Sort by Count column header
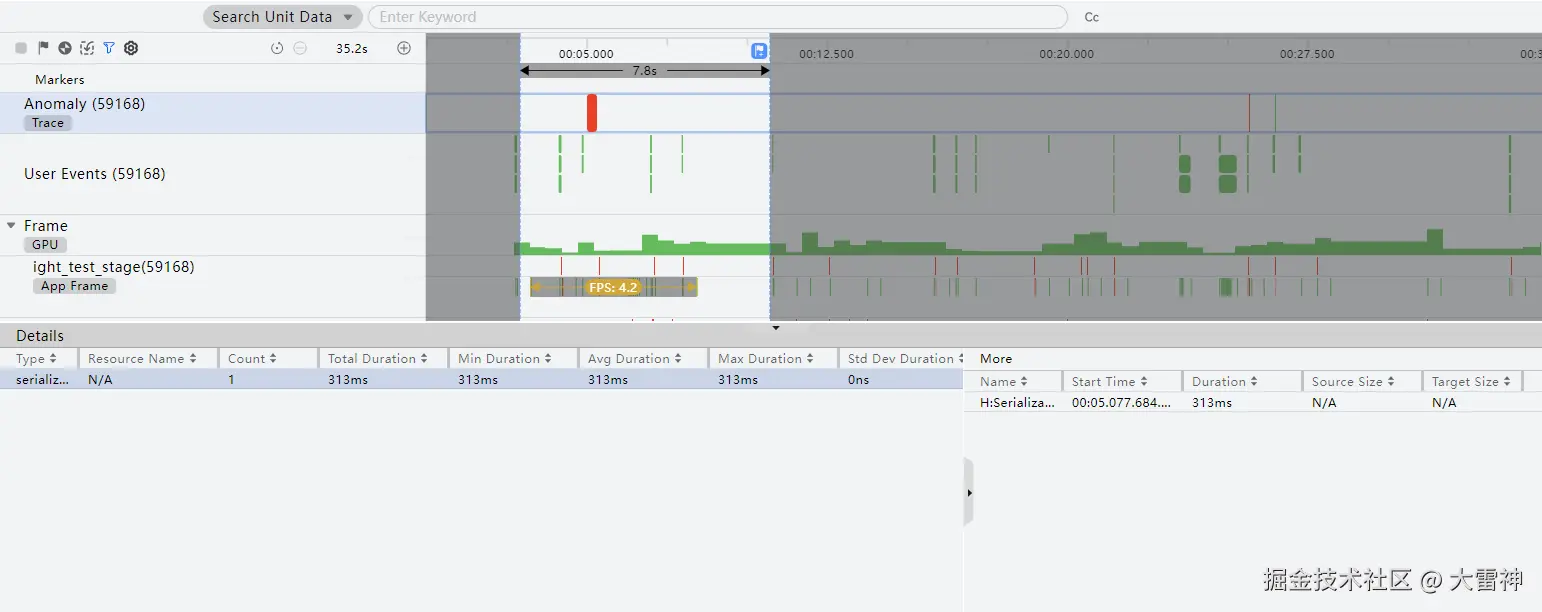 click(252, 358)
